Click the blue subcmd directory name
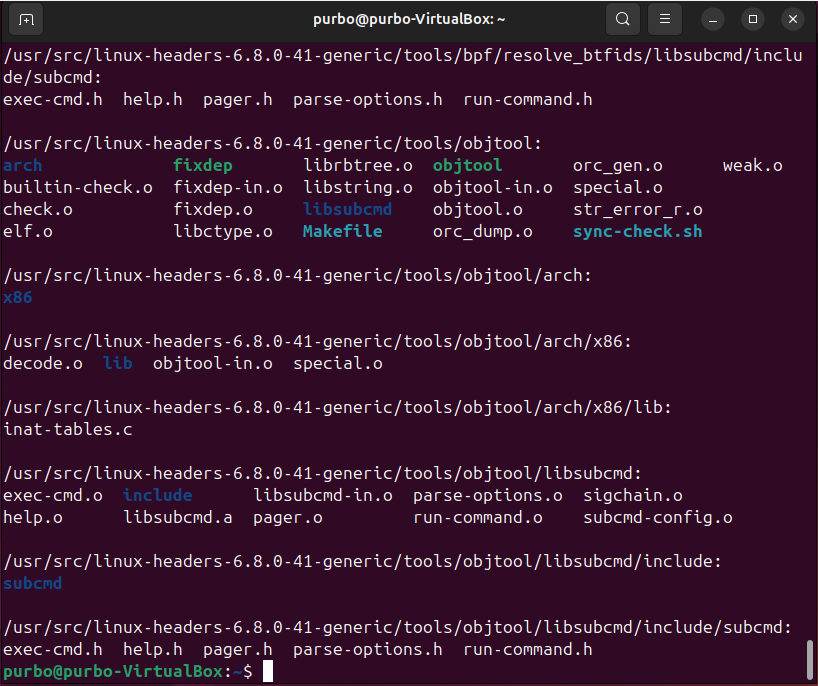Image resolution: width=818 pixels, height=686 pixels. tap(32, 583)
